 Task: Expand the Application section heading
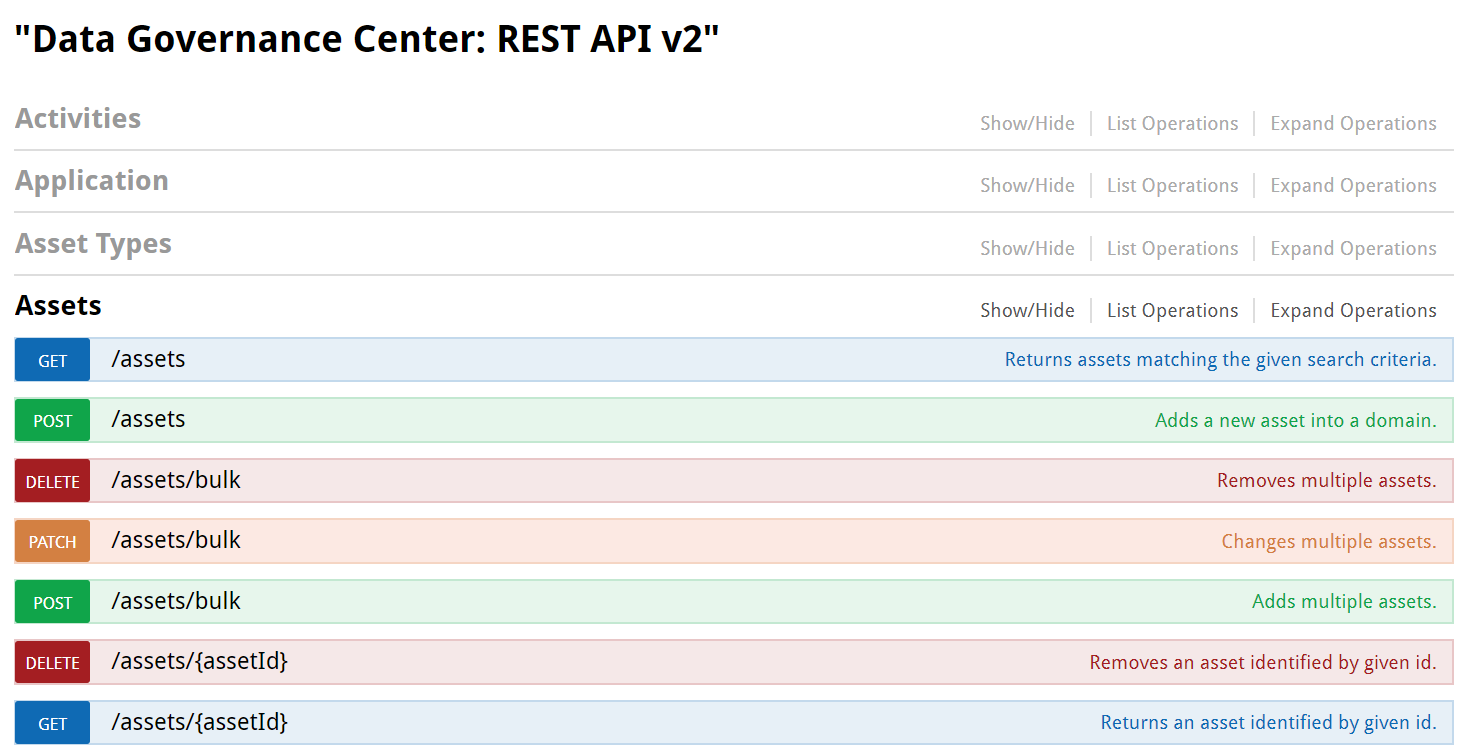(92, 181)
